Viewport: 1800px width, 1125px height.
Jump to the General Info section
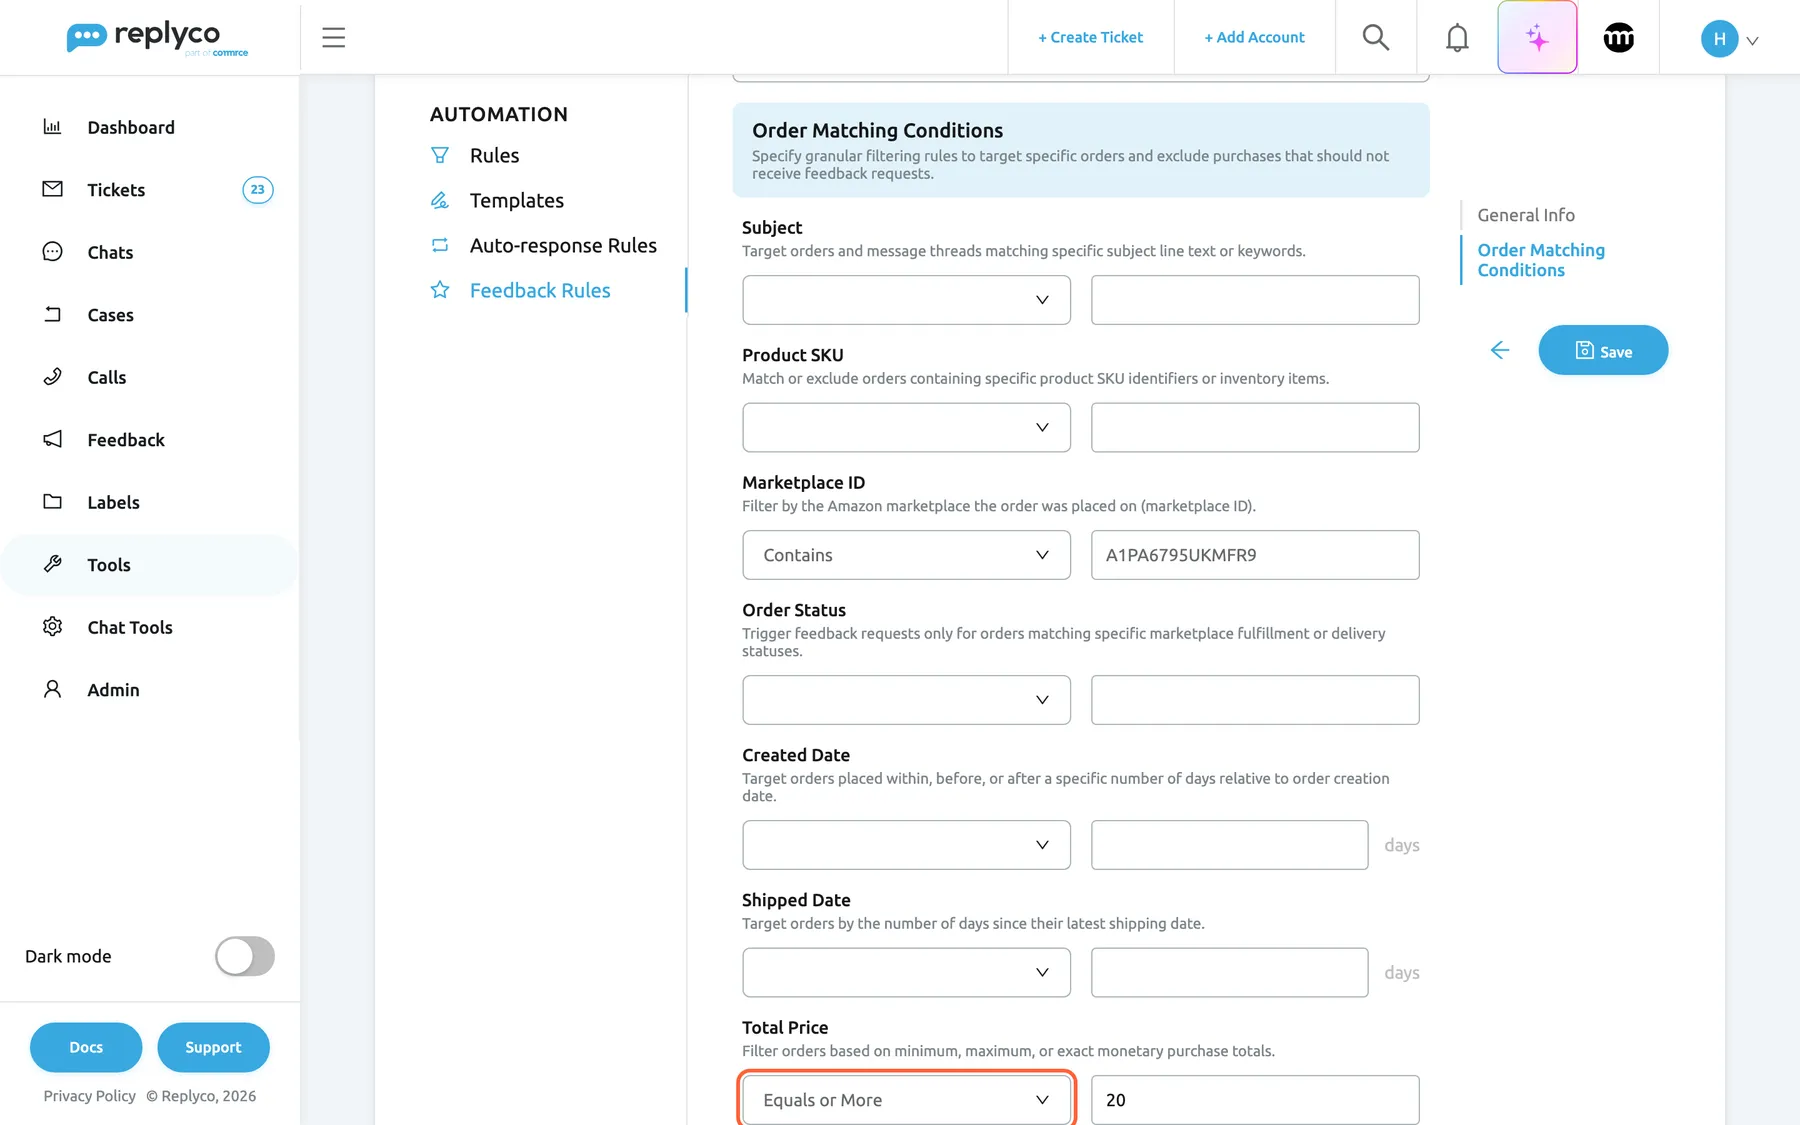(1526, 215)
